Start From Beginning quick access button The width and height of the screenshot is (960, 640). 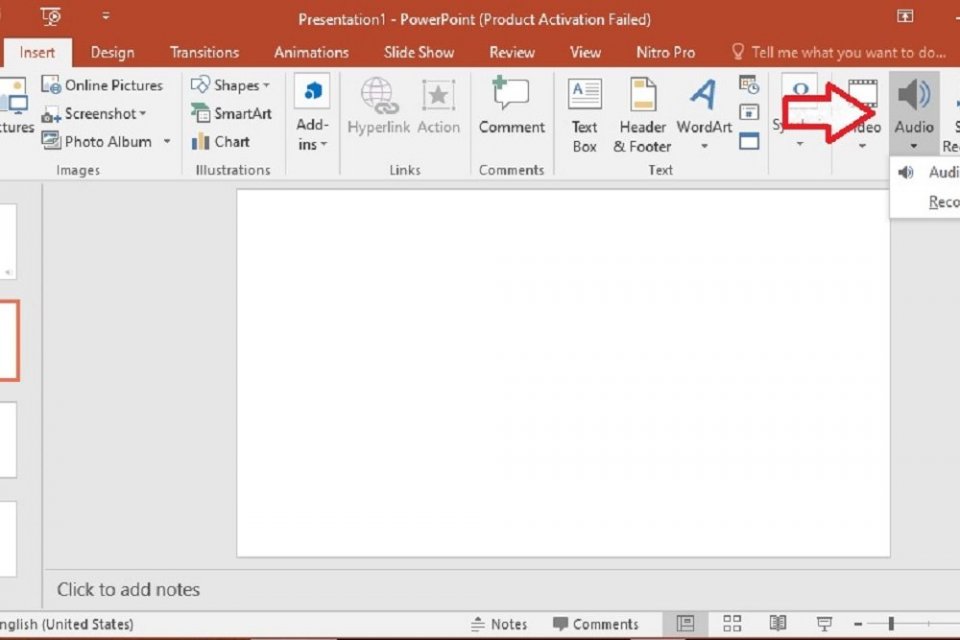coord(51,17)
